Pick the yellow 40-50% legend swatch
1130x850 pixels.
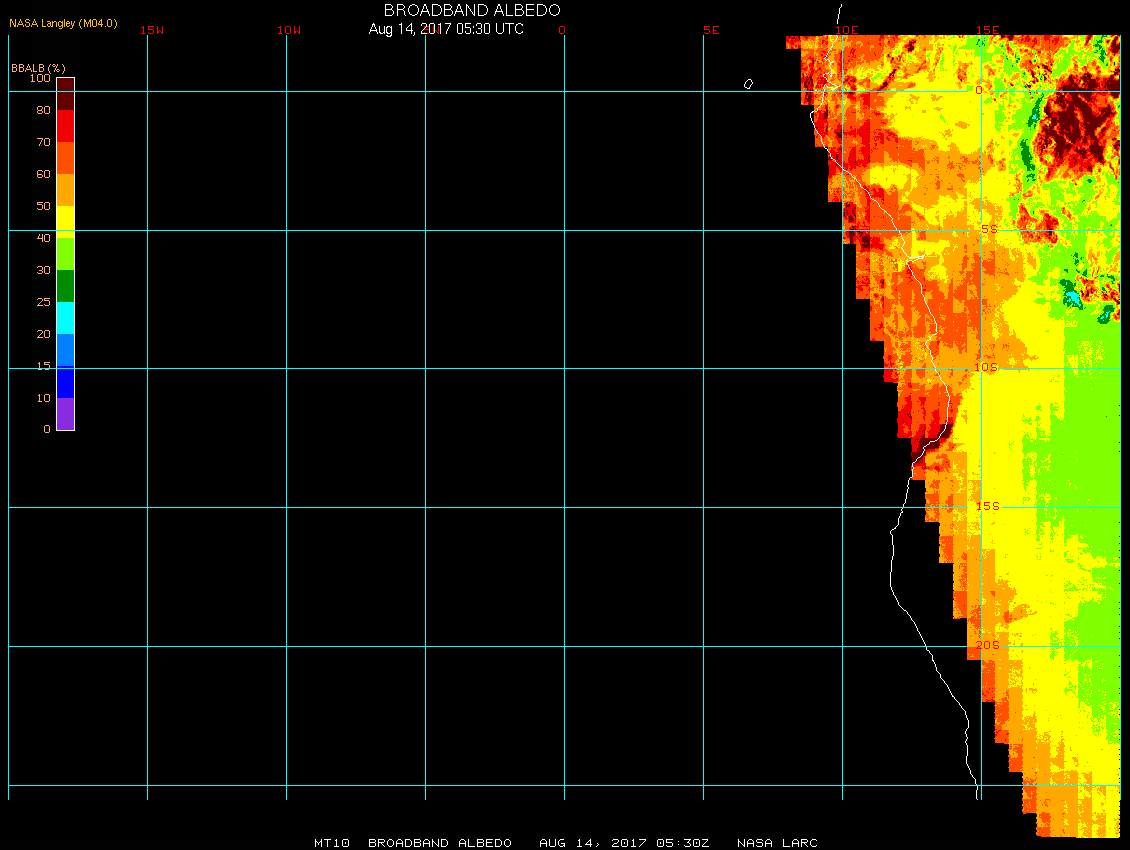click(65, 221)
